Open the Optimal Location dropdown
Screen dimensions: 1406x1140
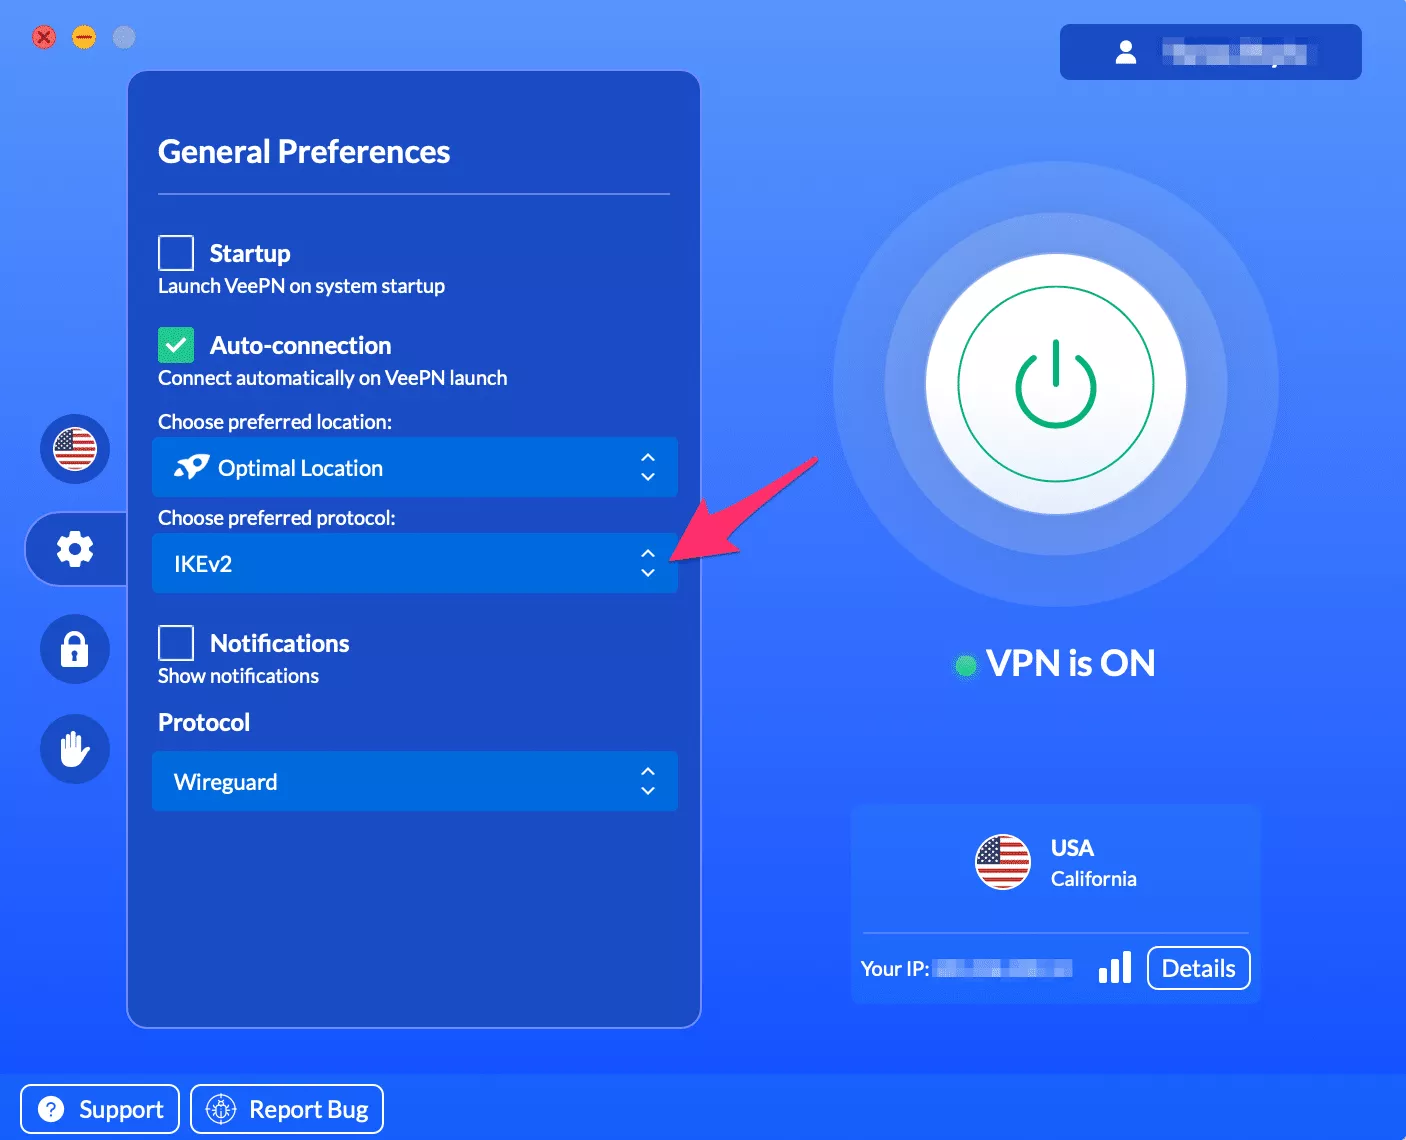[x=415, y=467]
